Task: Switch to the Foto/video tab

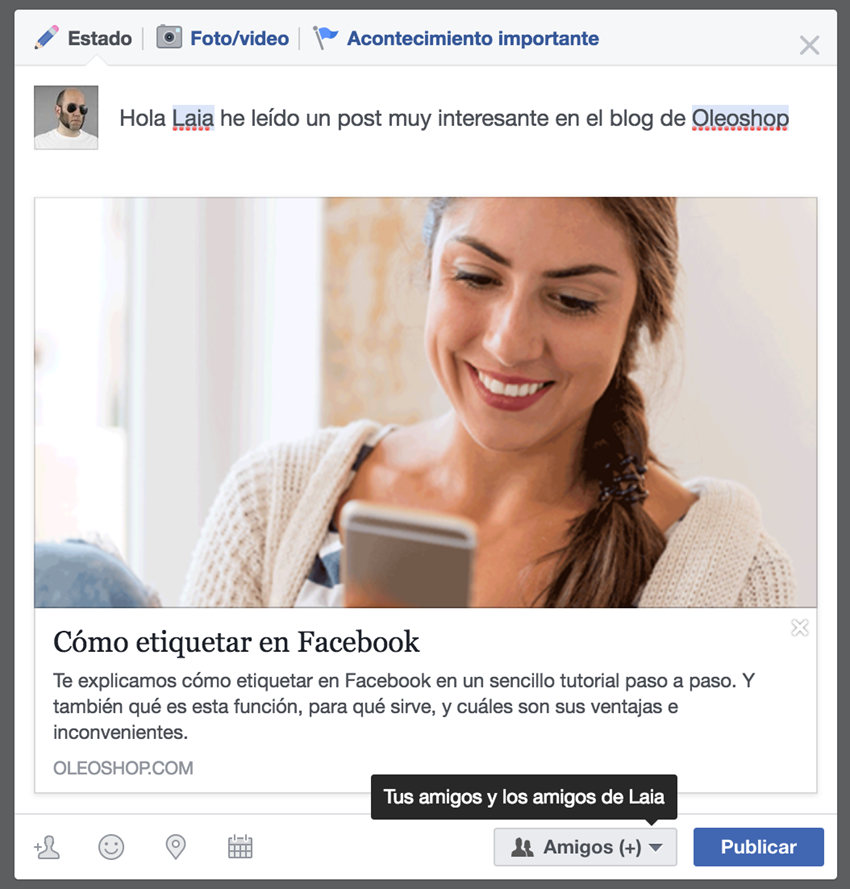Action: point(239,38)
